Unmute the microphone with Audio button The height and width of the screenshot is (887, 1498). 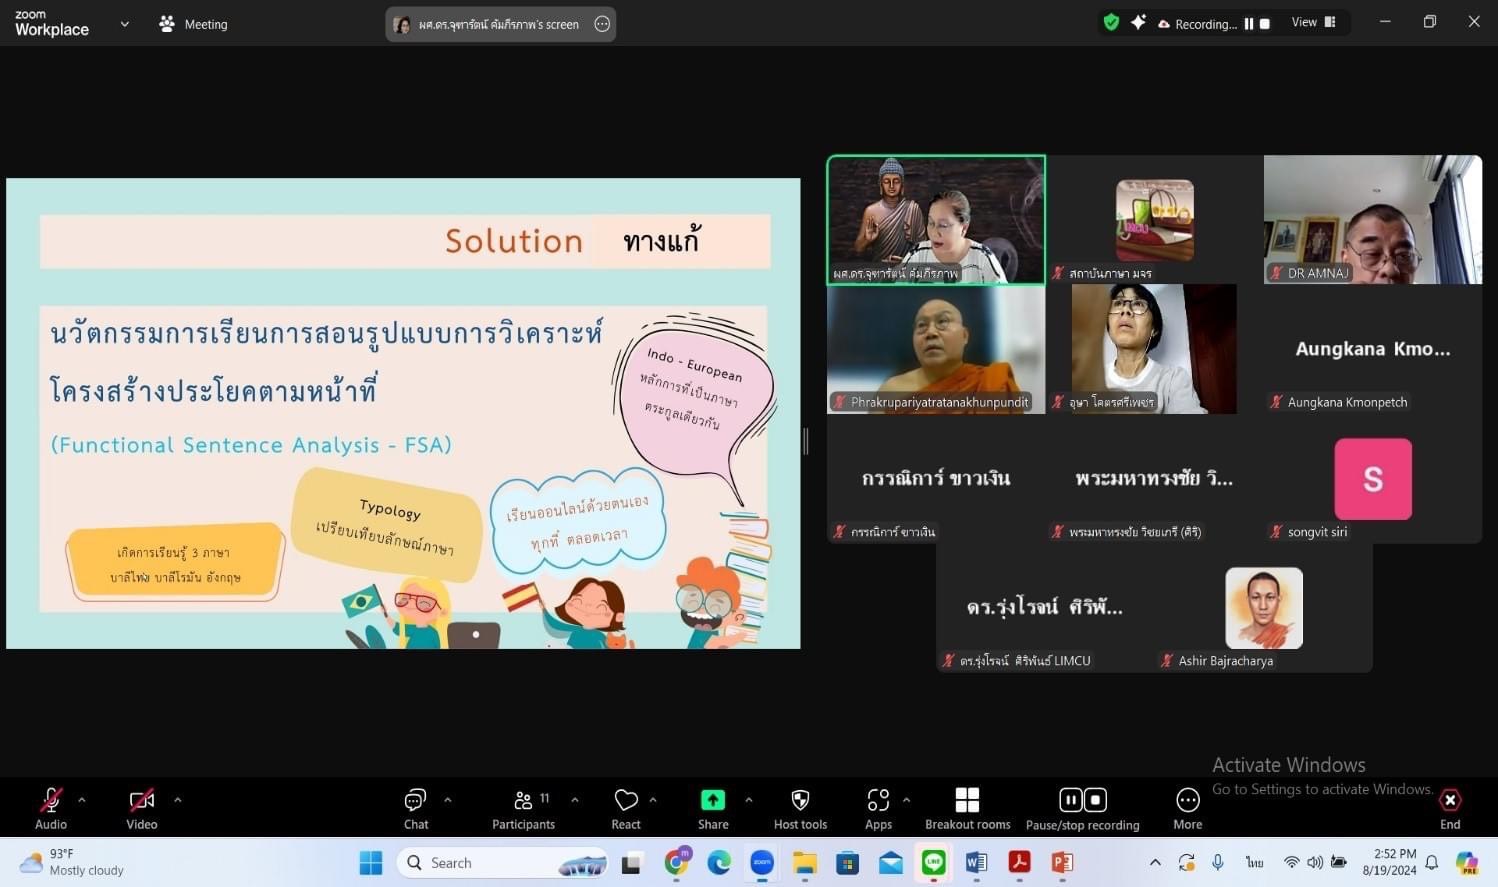click(51, 809)
